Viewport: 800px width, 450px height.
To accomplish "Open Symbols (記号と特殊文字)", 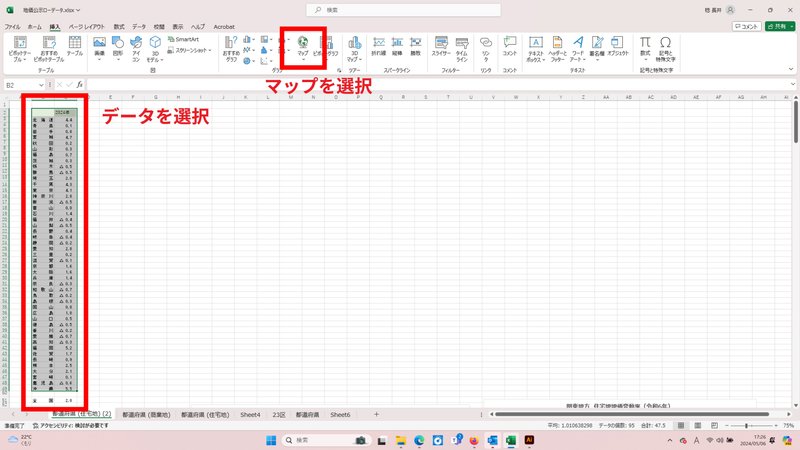I will [x=665, y=49].
